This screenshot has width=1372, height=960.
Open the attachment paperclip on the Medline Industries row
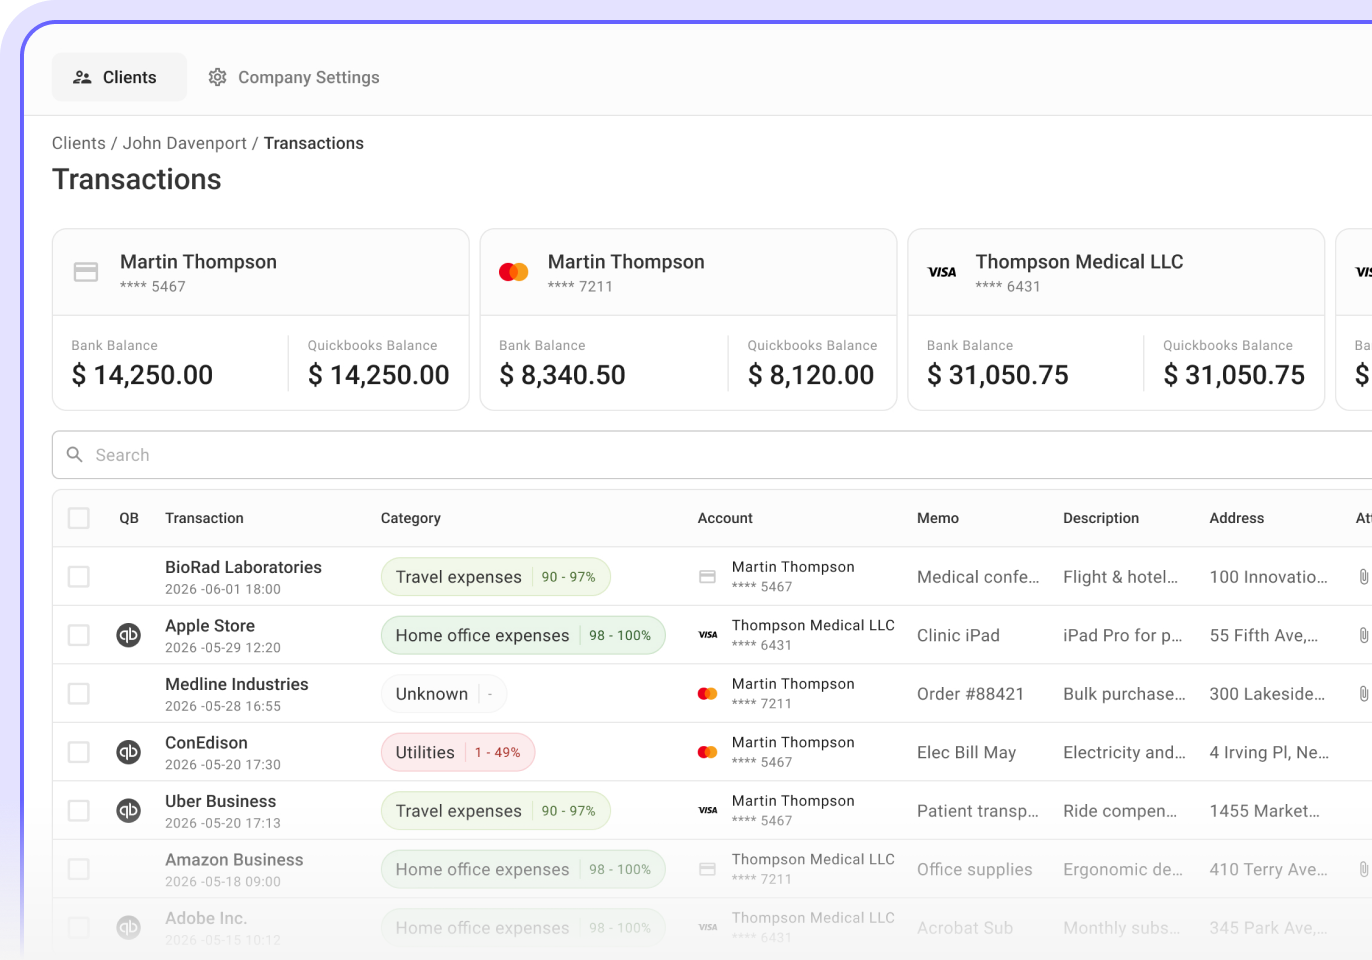click(1363, 694)
